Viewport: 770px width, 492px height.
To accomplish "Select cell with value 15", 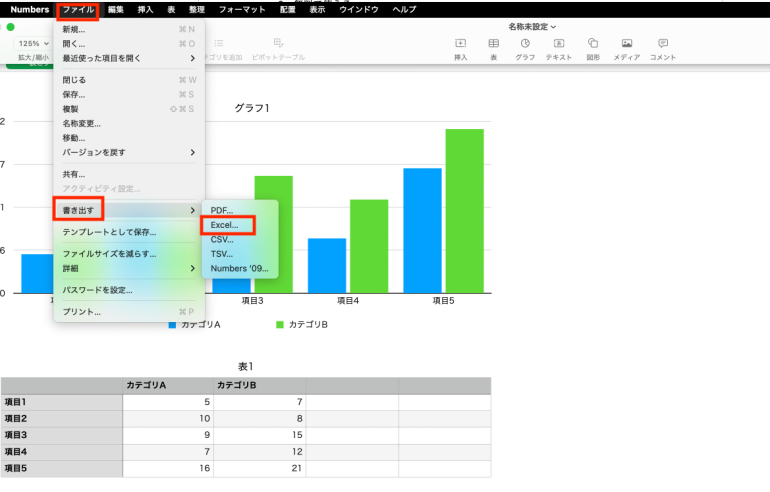I will (259, 435).
